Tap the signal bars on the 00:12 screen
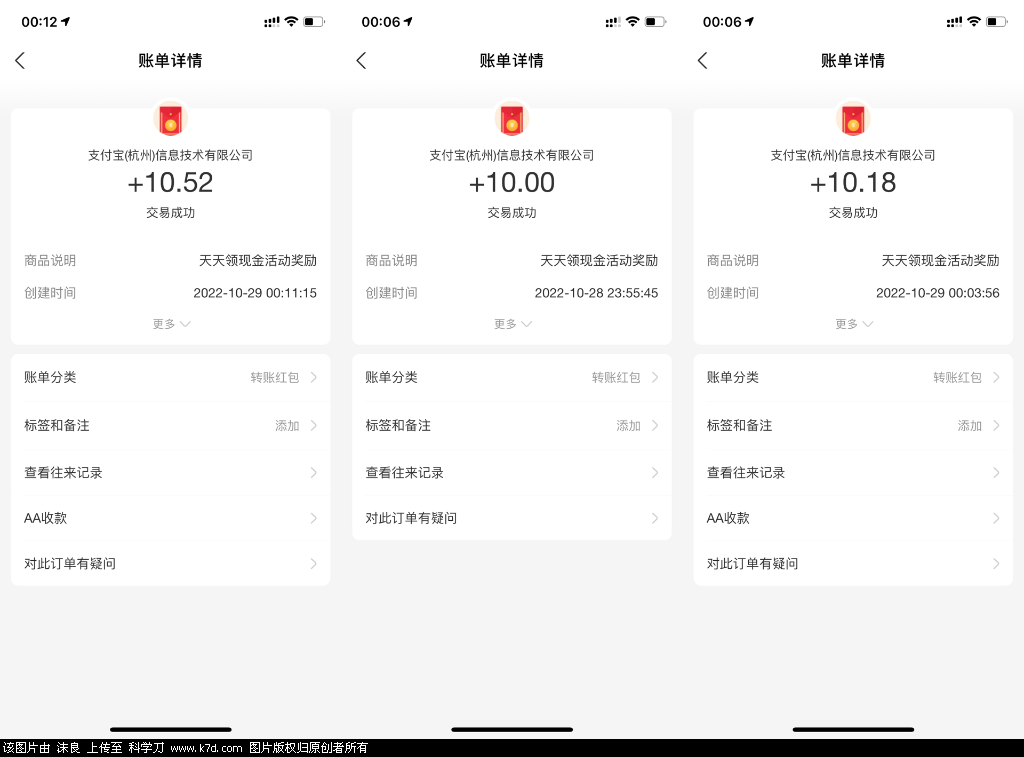The height and width of the screenshot is (757, 1024). [272, 22]
